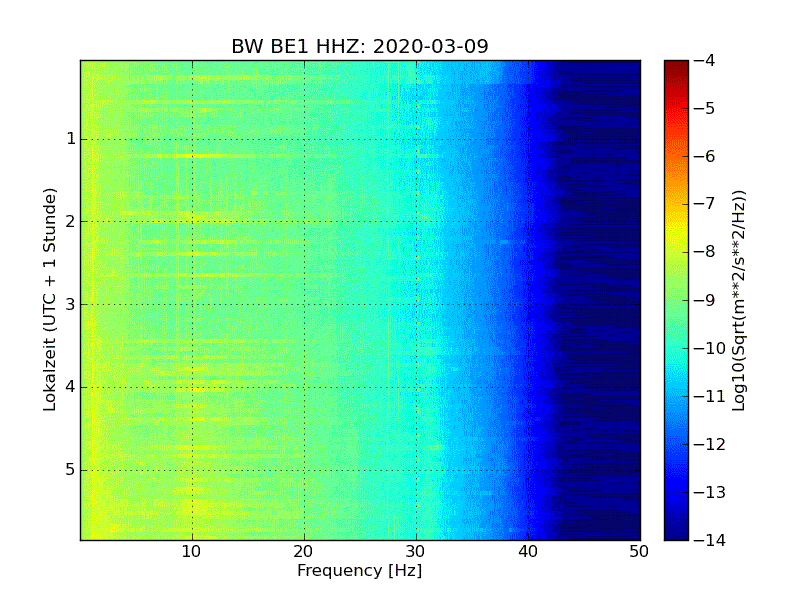
Task: Click the time tick label 4
Action: [71, 387]
